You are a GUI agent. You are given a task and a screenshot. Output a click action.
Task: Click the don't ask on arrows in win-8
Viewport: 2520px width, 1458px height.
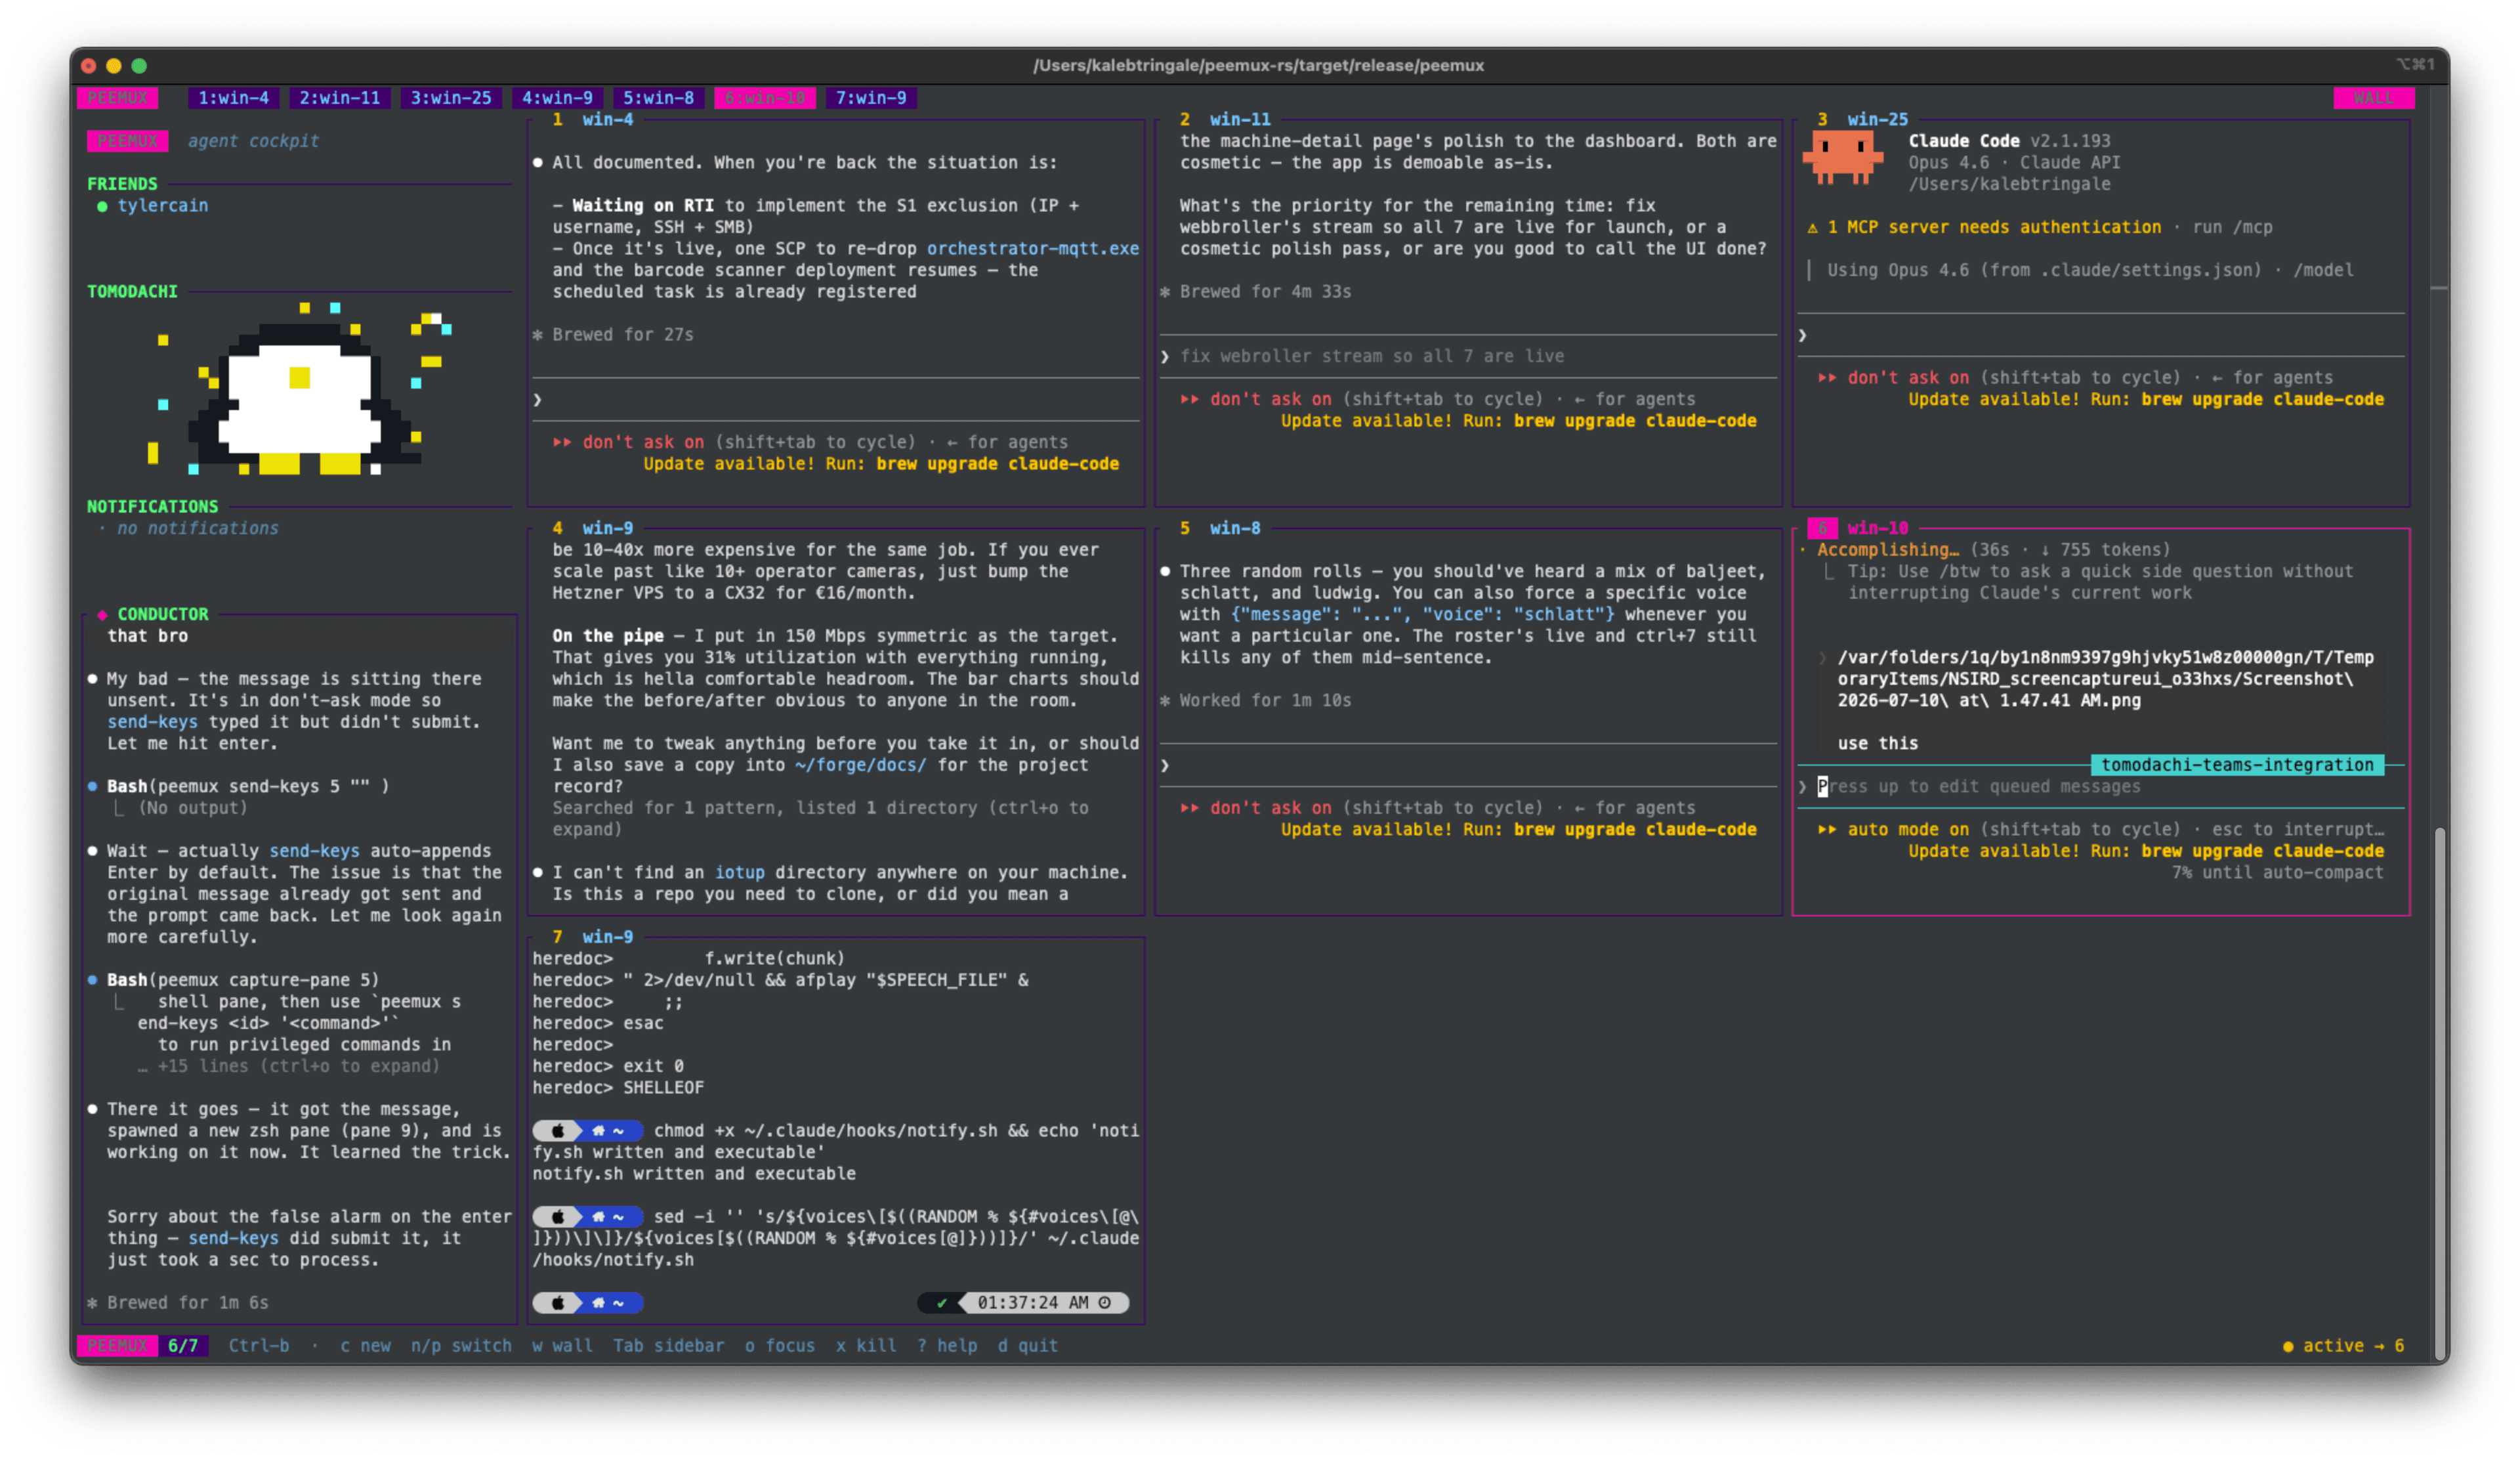click(x=1190, y=808)
